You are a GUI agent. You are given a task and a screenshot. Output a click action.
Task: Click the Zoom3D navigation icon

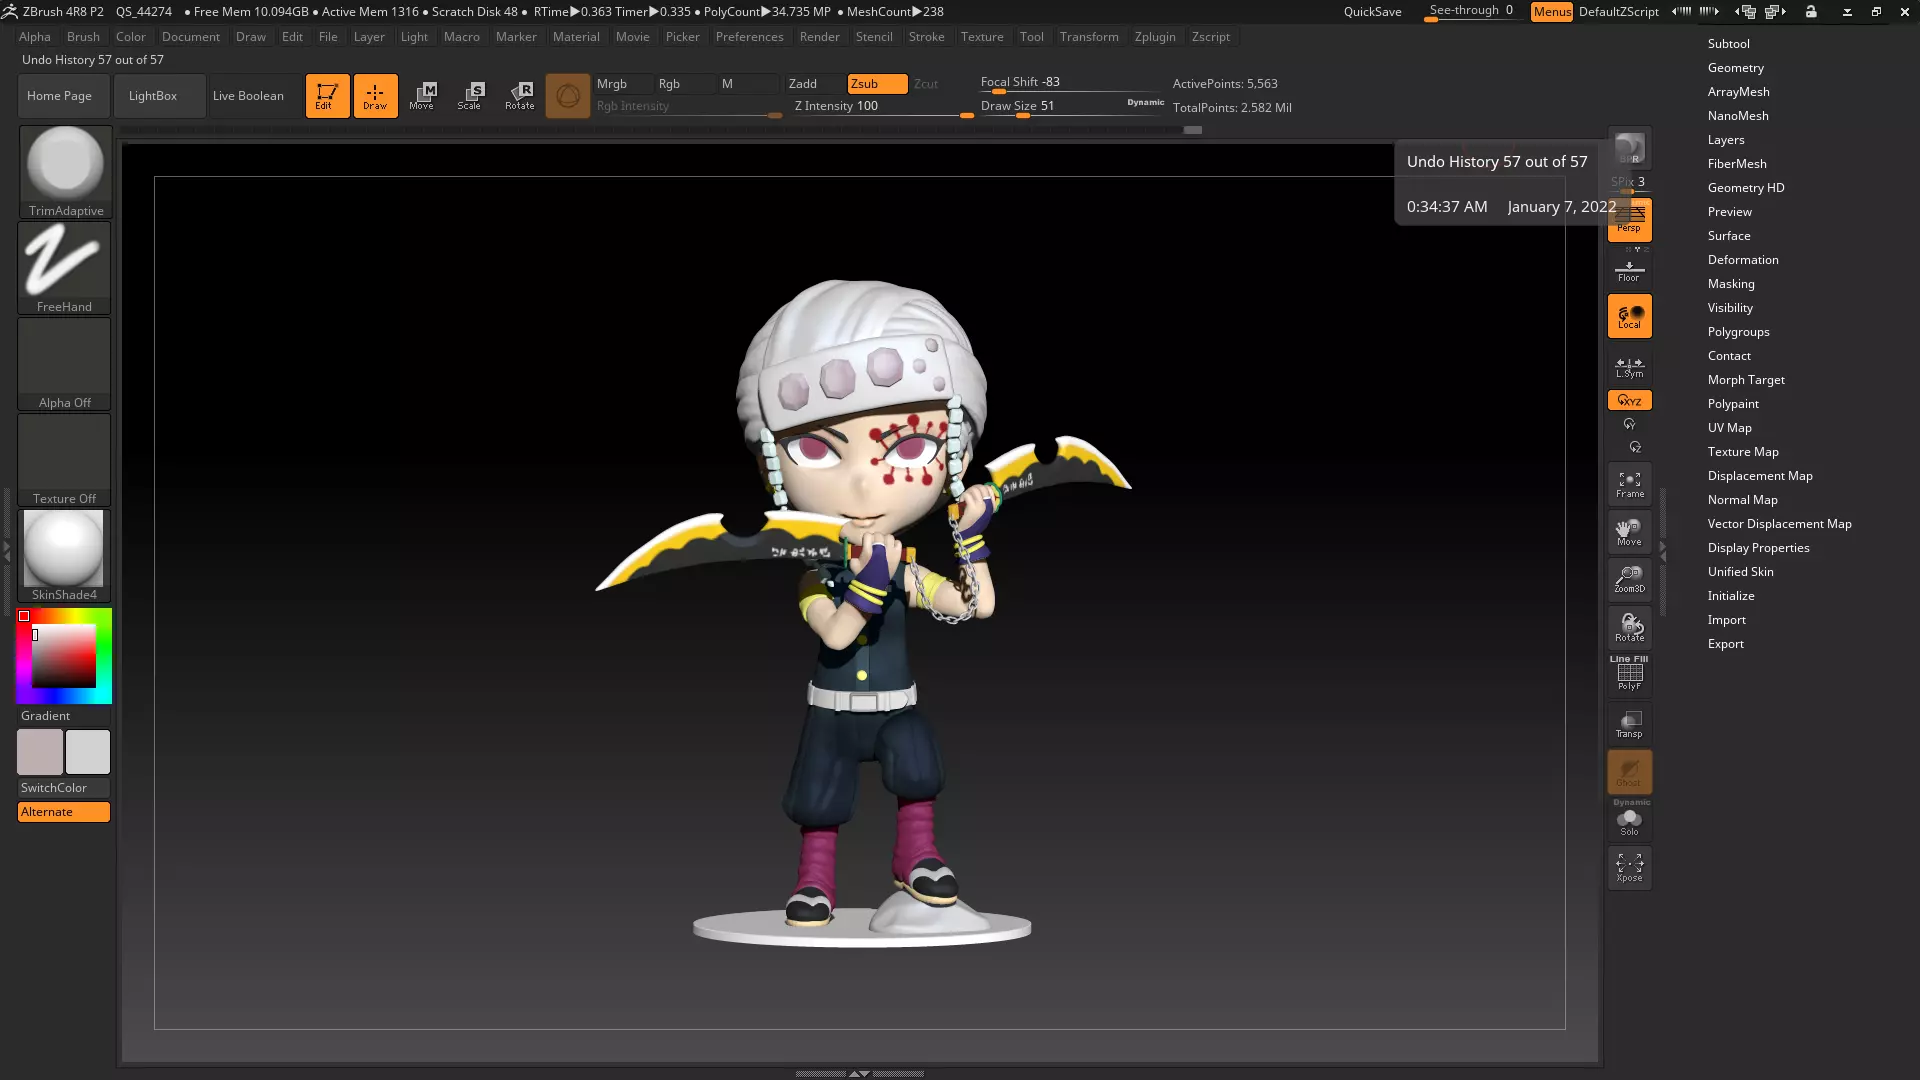click(1629, 580)
